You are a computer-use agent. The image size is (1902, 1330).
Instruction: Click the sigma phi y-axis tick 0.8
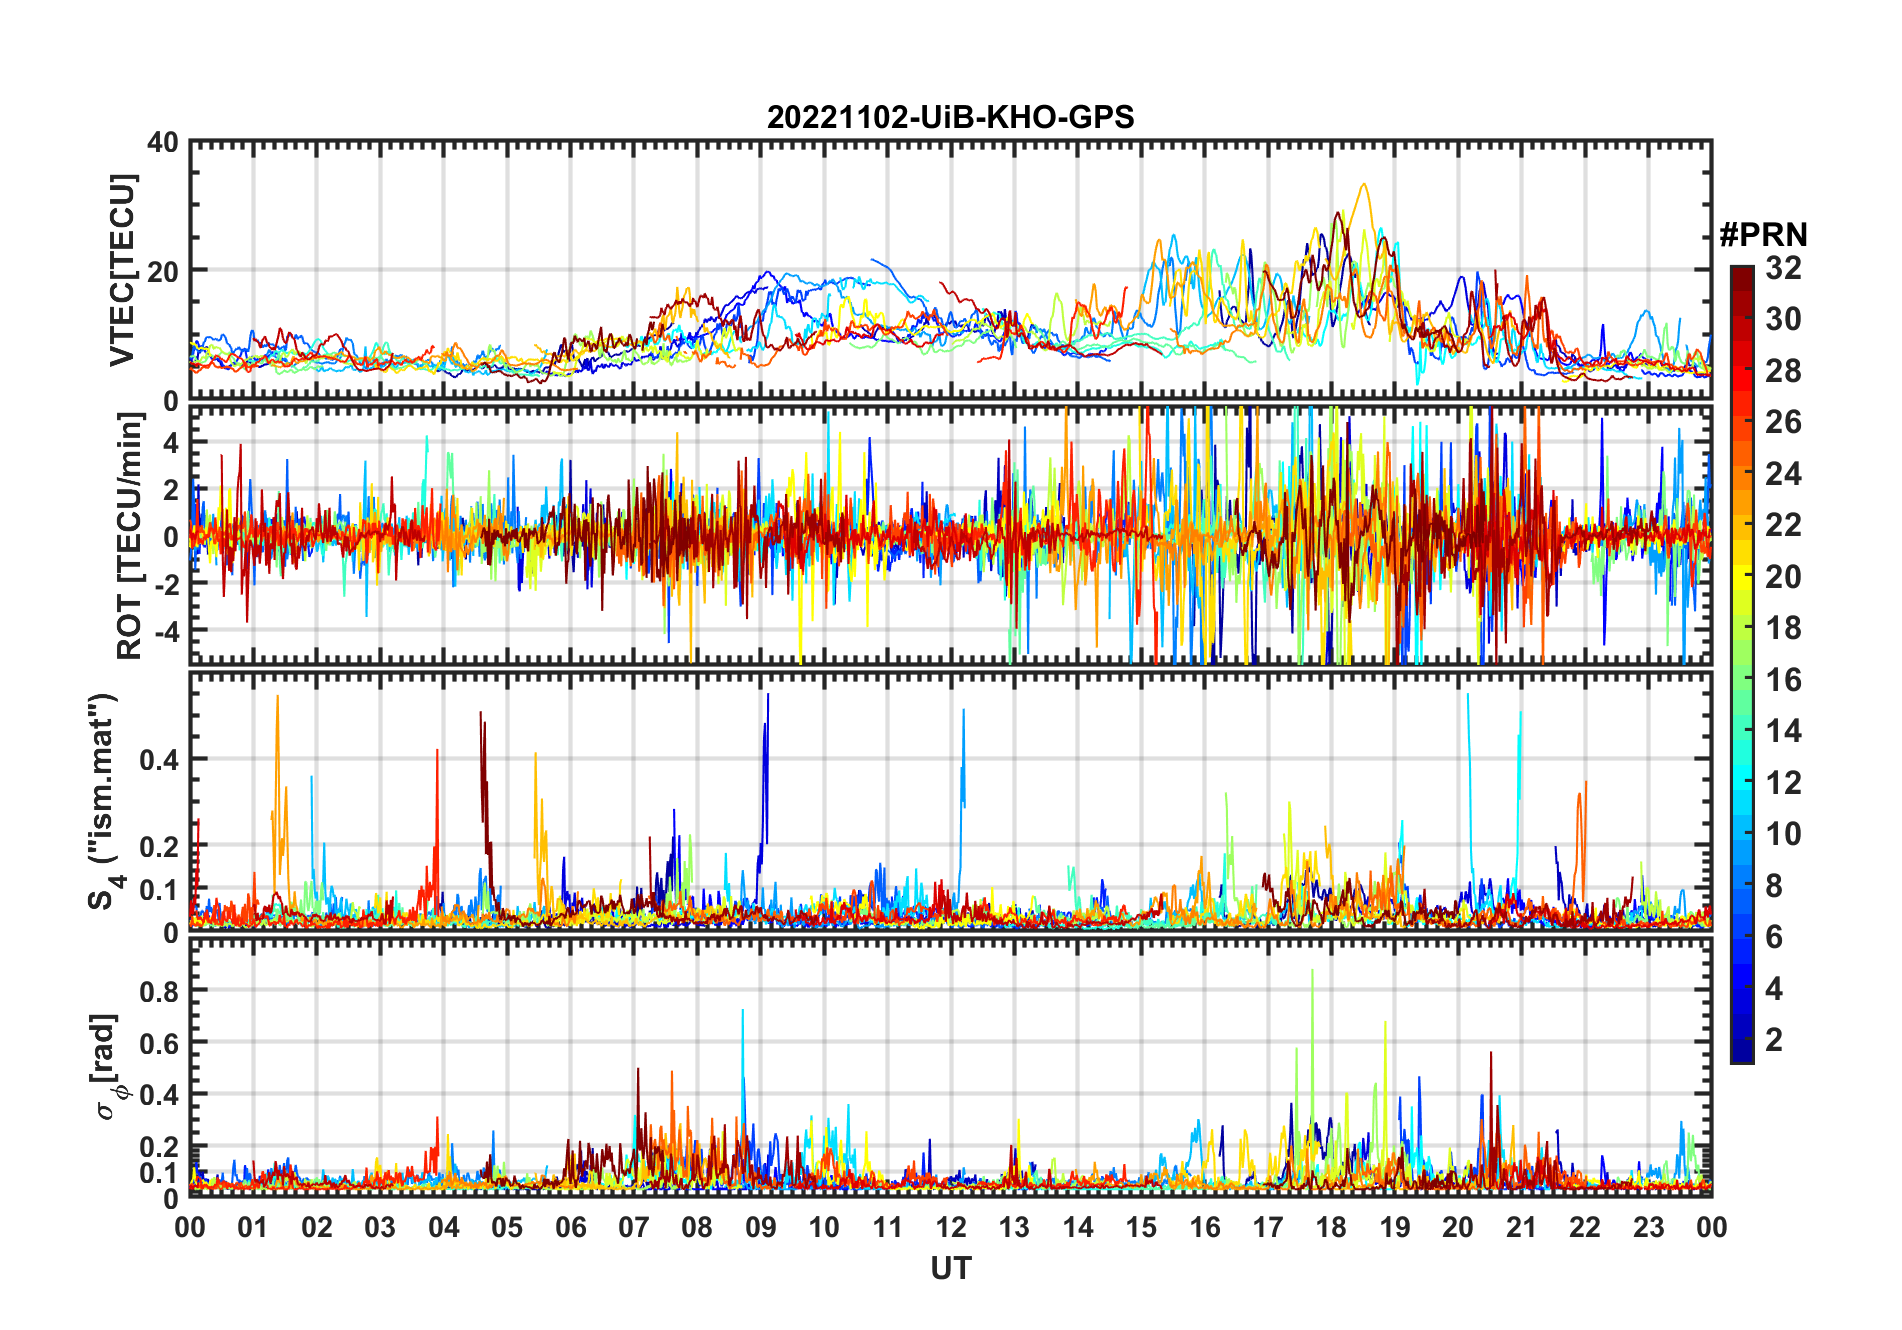coord(160,991)
